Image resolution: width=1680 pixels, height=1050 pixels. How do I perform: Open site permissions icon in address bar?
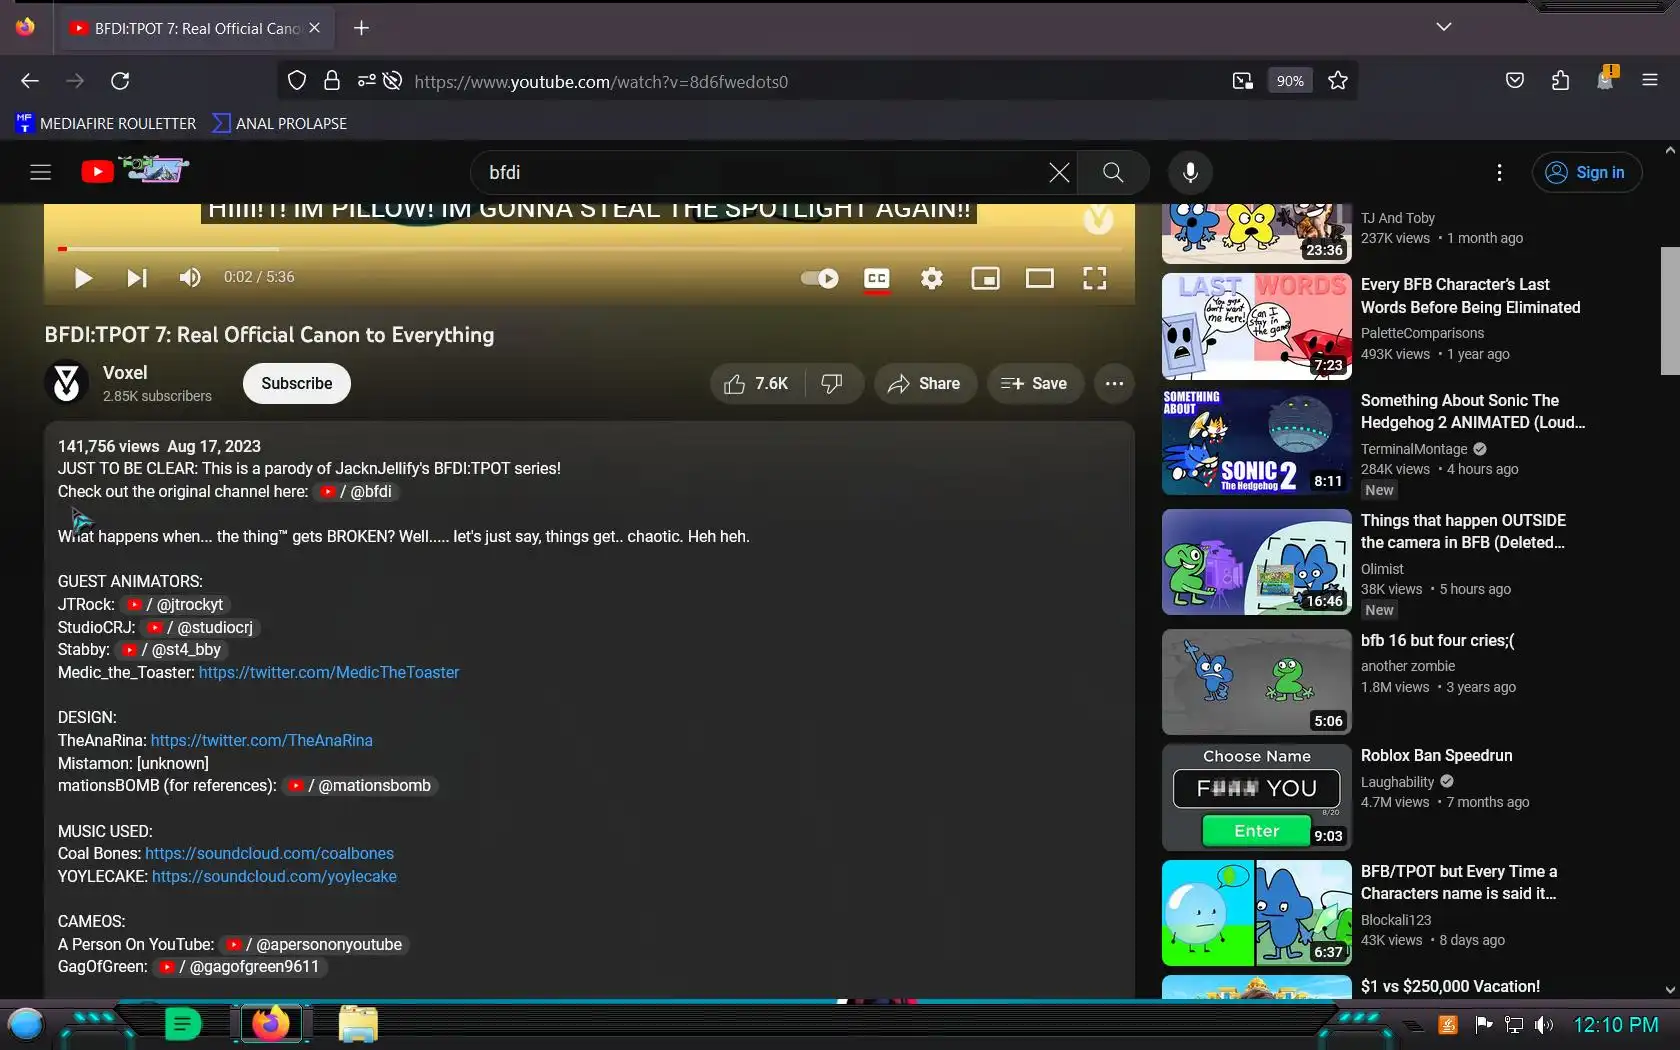(367, 81)
